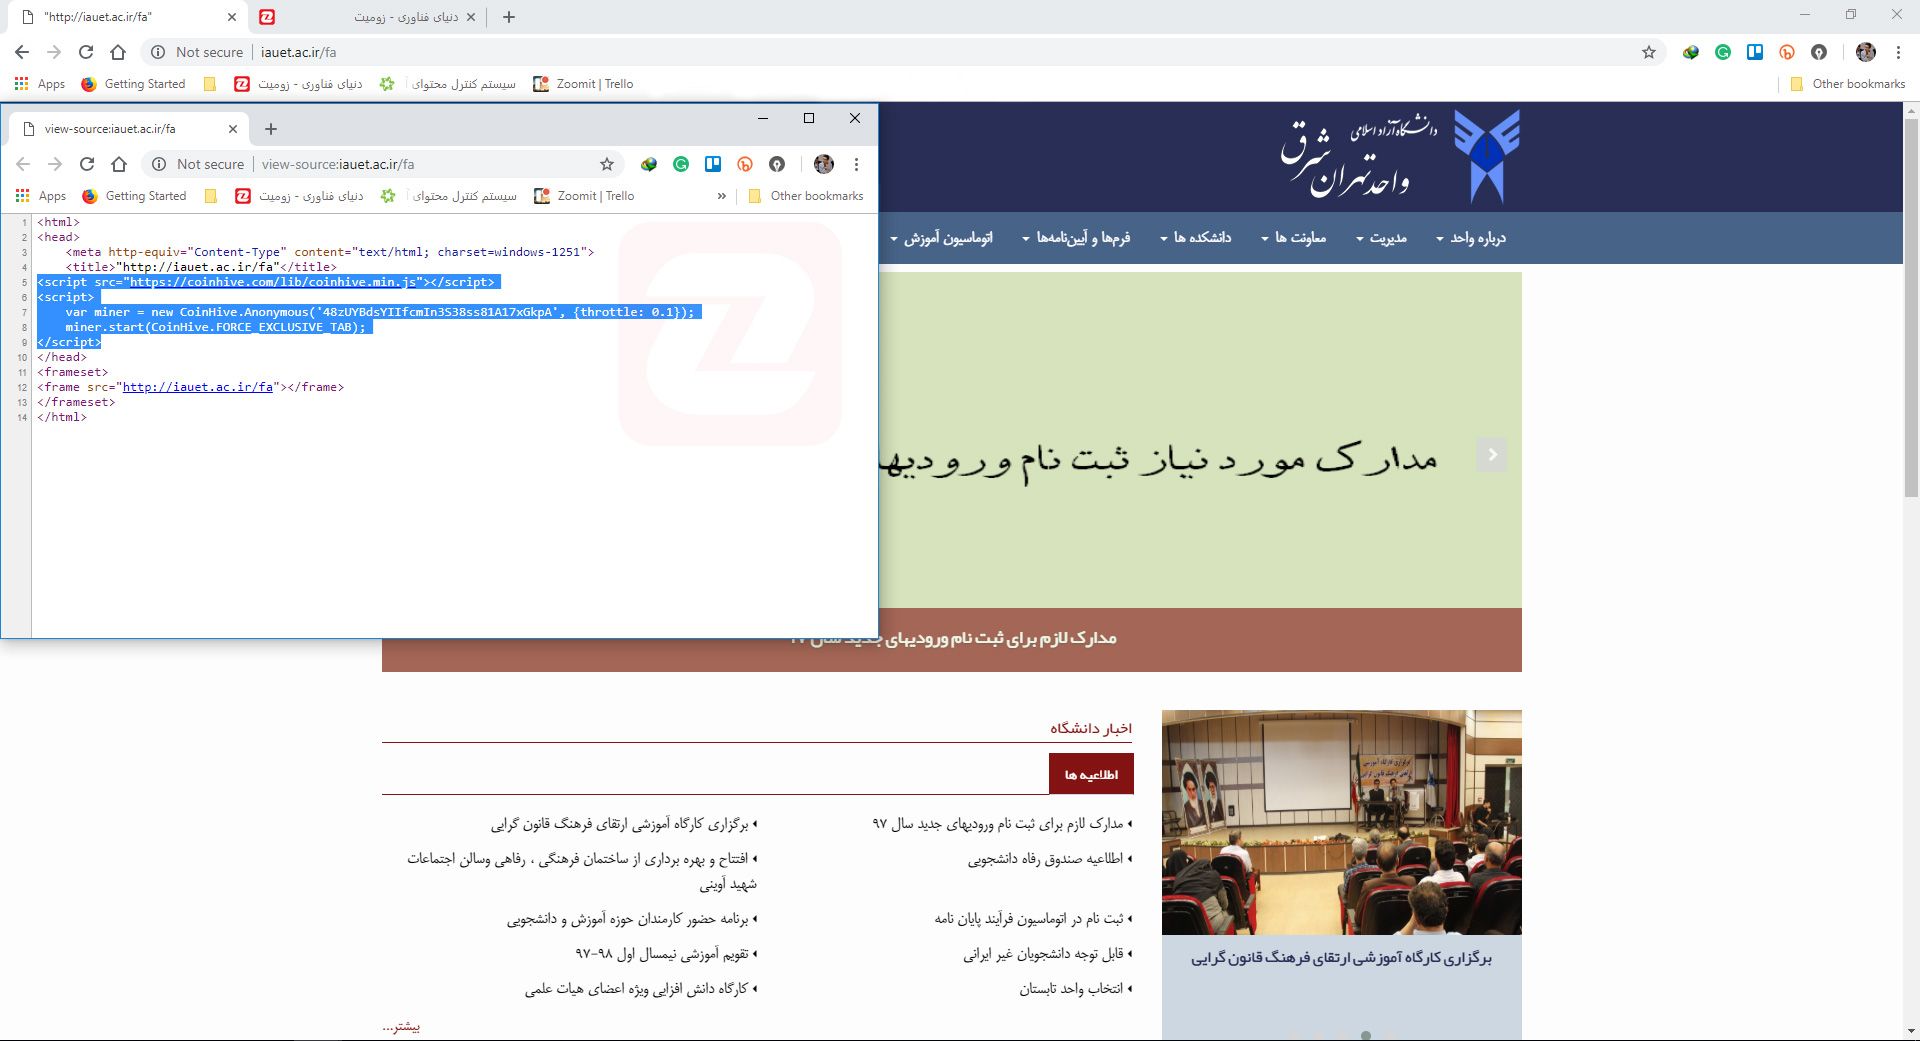Bookmark iauet.ac.ir with star in main window
This screenshot has height=1041, width=1920.
pyautogui.click(x=1649, y=52)
